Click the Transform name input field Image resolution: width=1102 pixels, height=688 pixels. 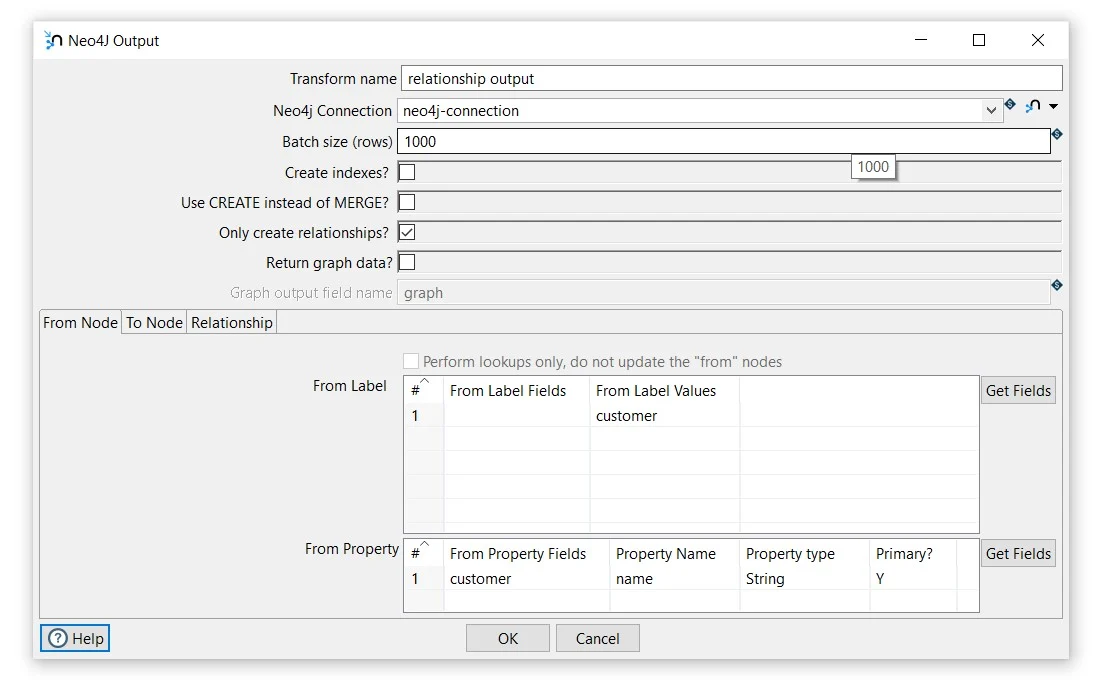pyautogui.click(x=730, y=79)
